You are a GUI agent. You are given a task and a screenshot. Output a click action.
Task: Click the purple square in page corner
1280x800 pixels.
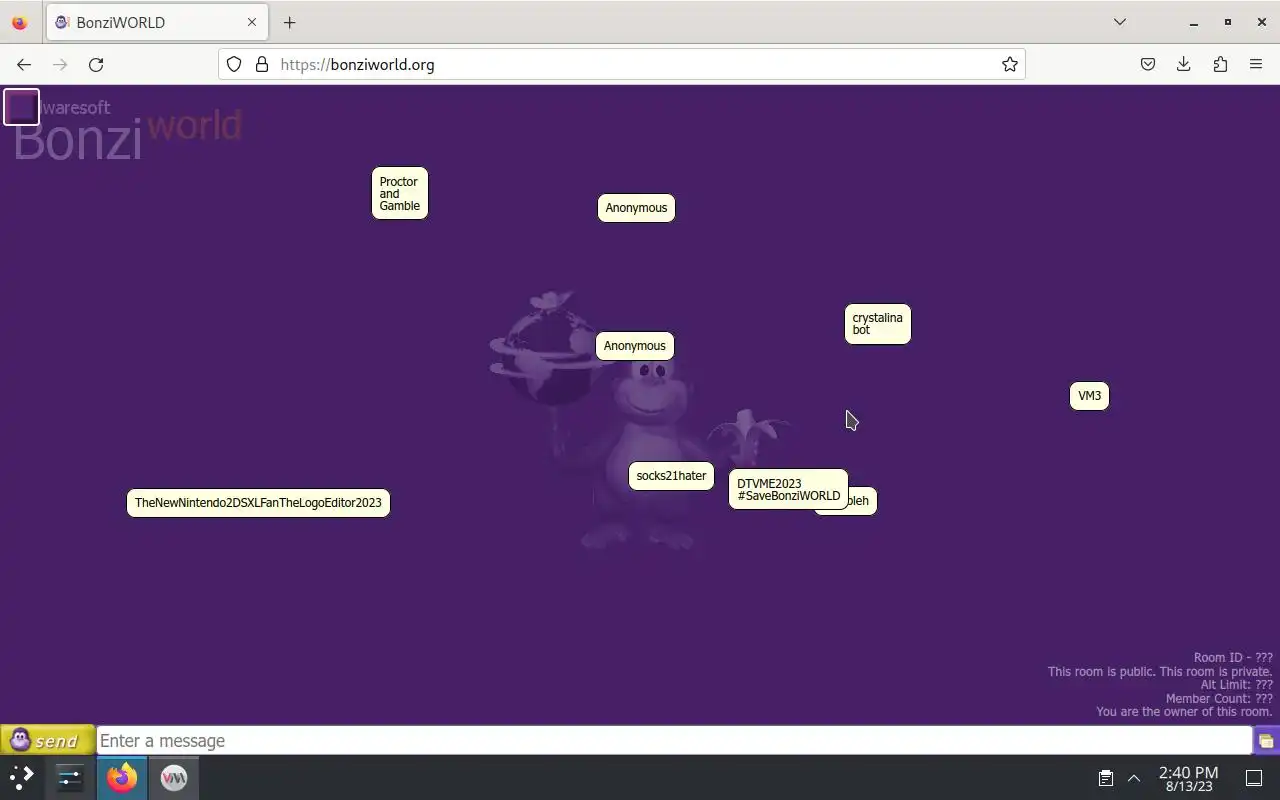(x=21, y=107)
